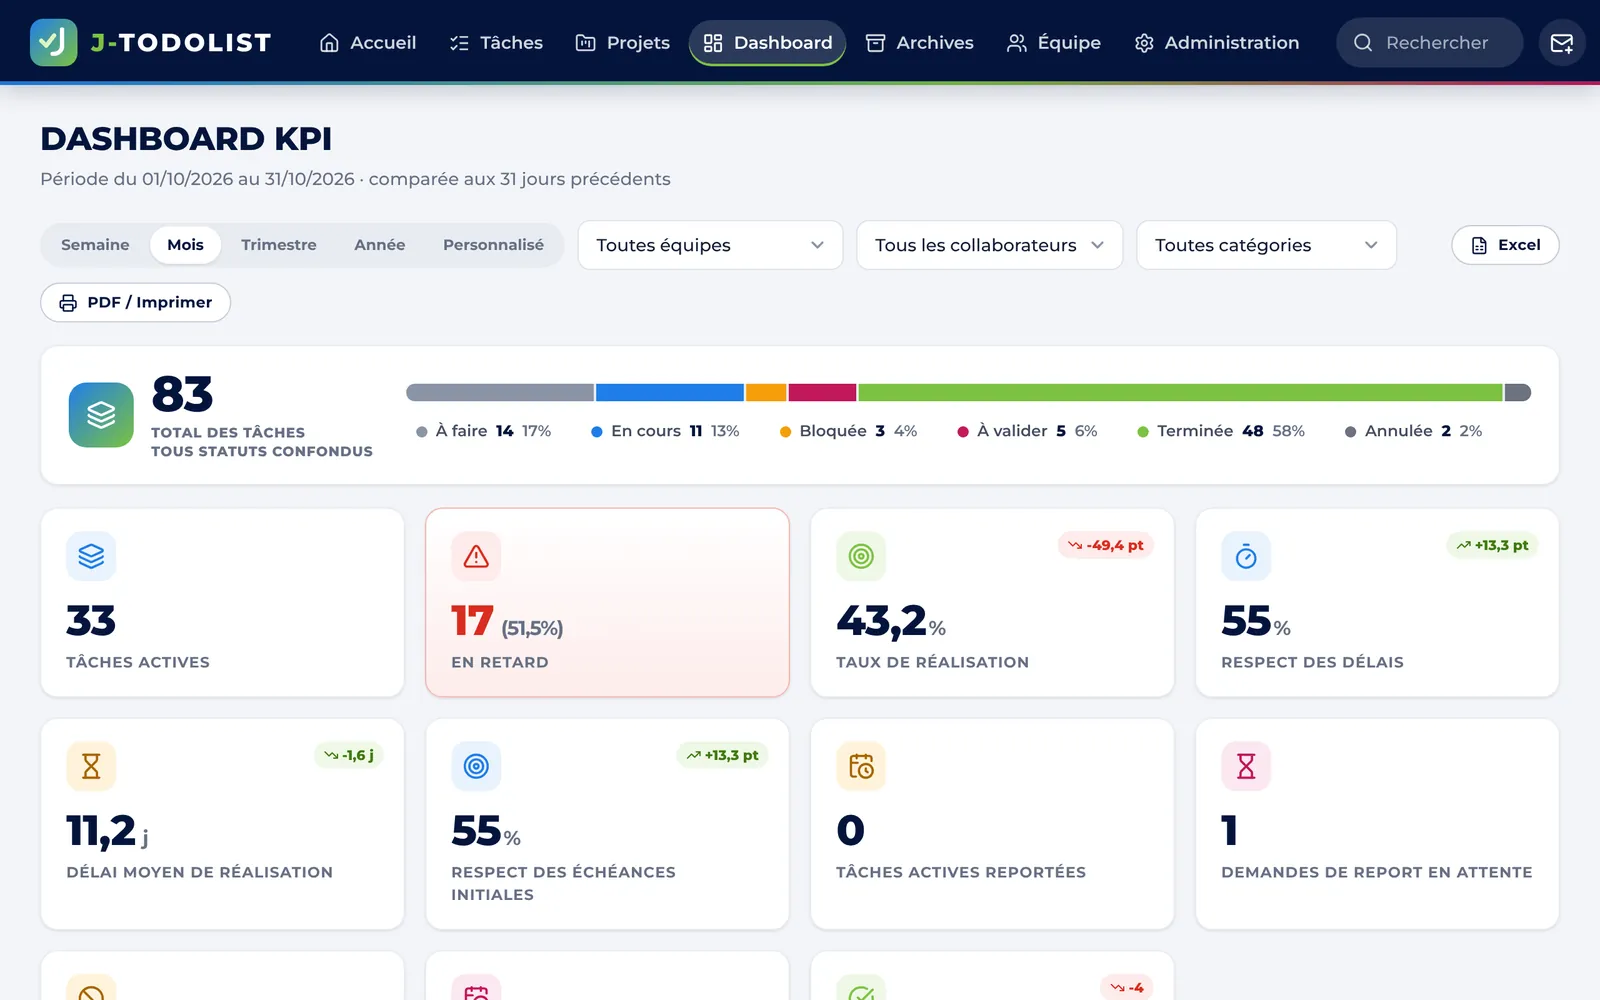Viewport: 1600px width, 1000px height.
Task: Click the À valider 5 6% legend entry
Action: coord(1027,431)
